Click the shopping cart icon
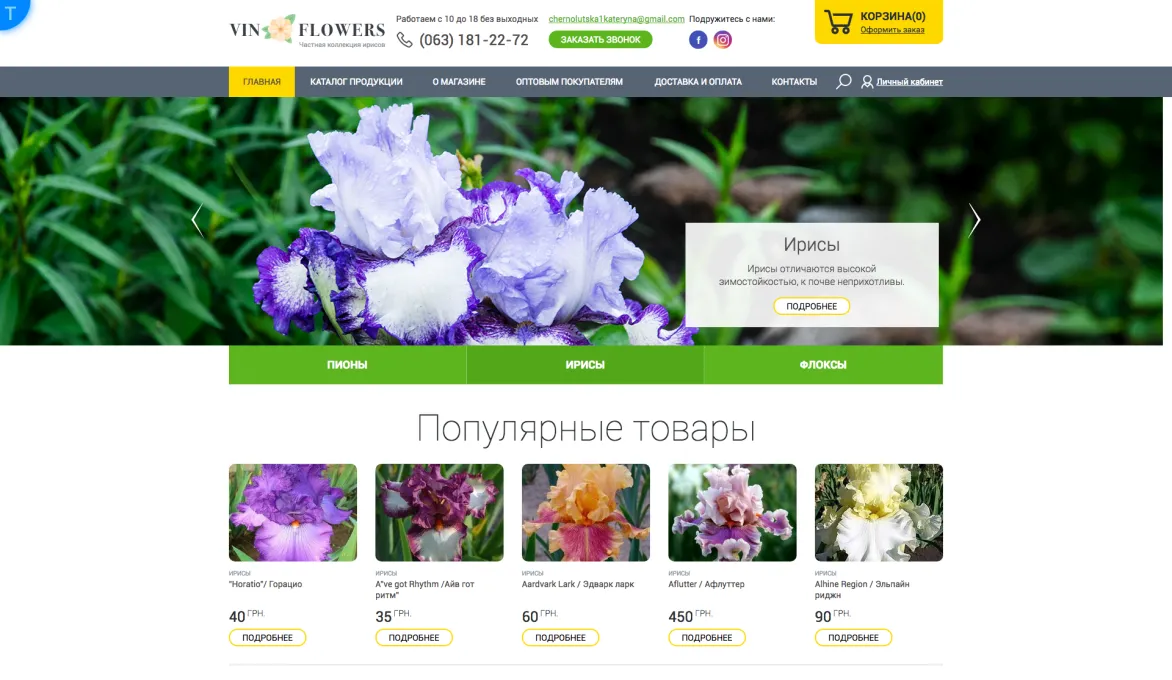The width and height of the screenshot is (1172, 680). [x=838, y=21]
